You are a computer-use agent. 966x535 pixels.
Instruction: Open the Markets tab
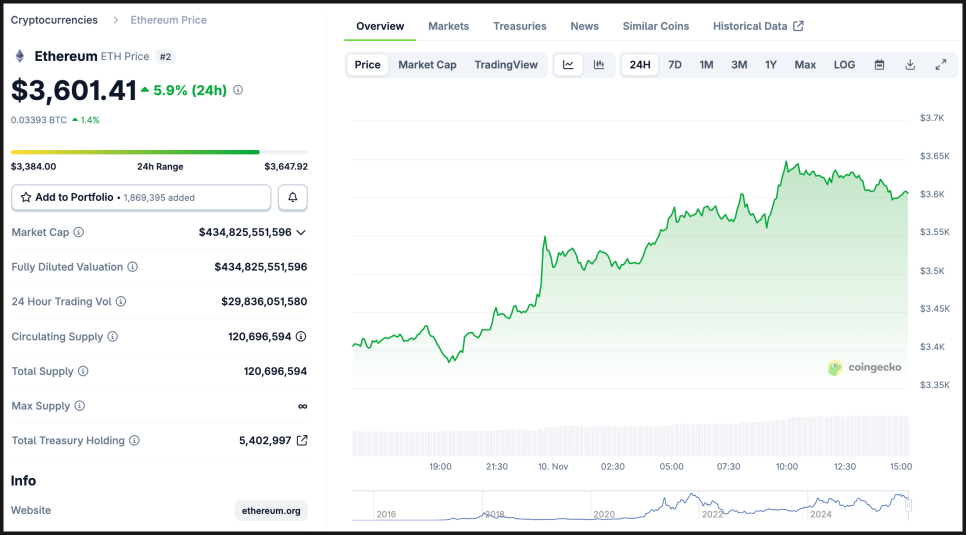click(x=448, y=26)
